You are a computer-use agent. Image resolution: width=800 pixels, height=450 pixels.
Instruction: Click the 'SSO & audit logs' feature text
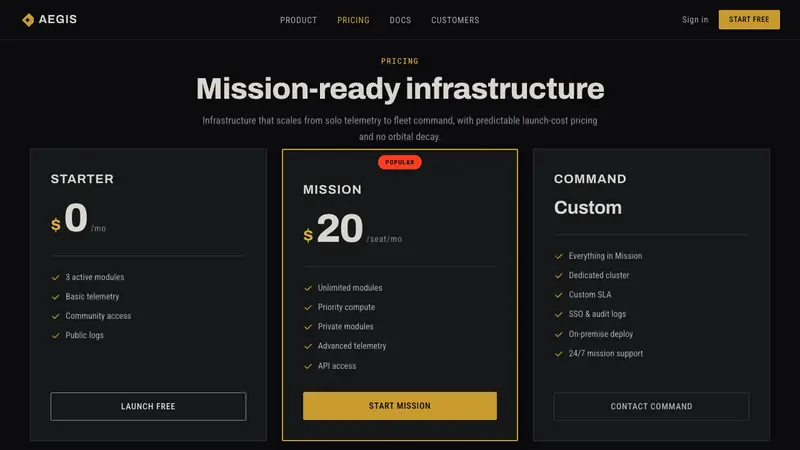pos(597,314)
